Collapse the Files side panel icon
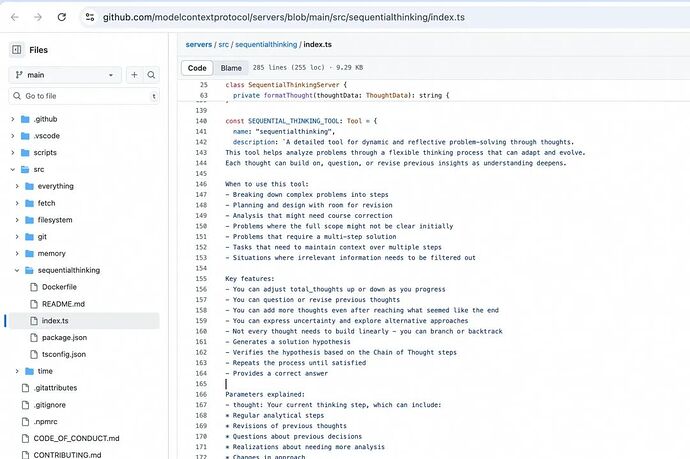This screenshot has height=459, width=690. pyautogui.click(x=17, y=49)
